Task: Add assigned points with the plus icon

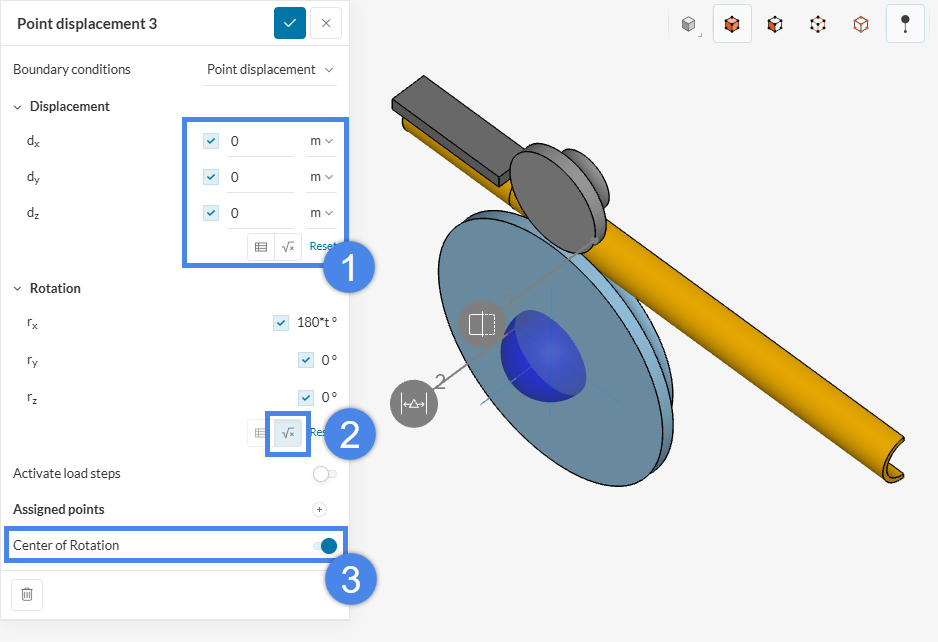Action: tap(320, 509)
